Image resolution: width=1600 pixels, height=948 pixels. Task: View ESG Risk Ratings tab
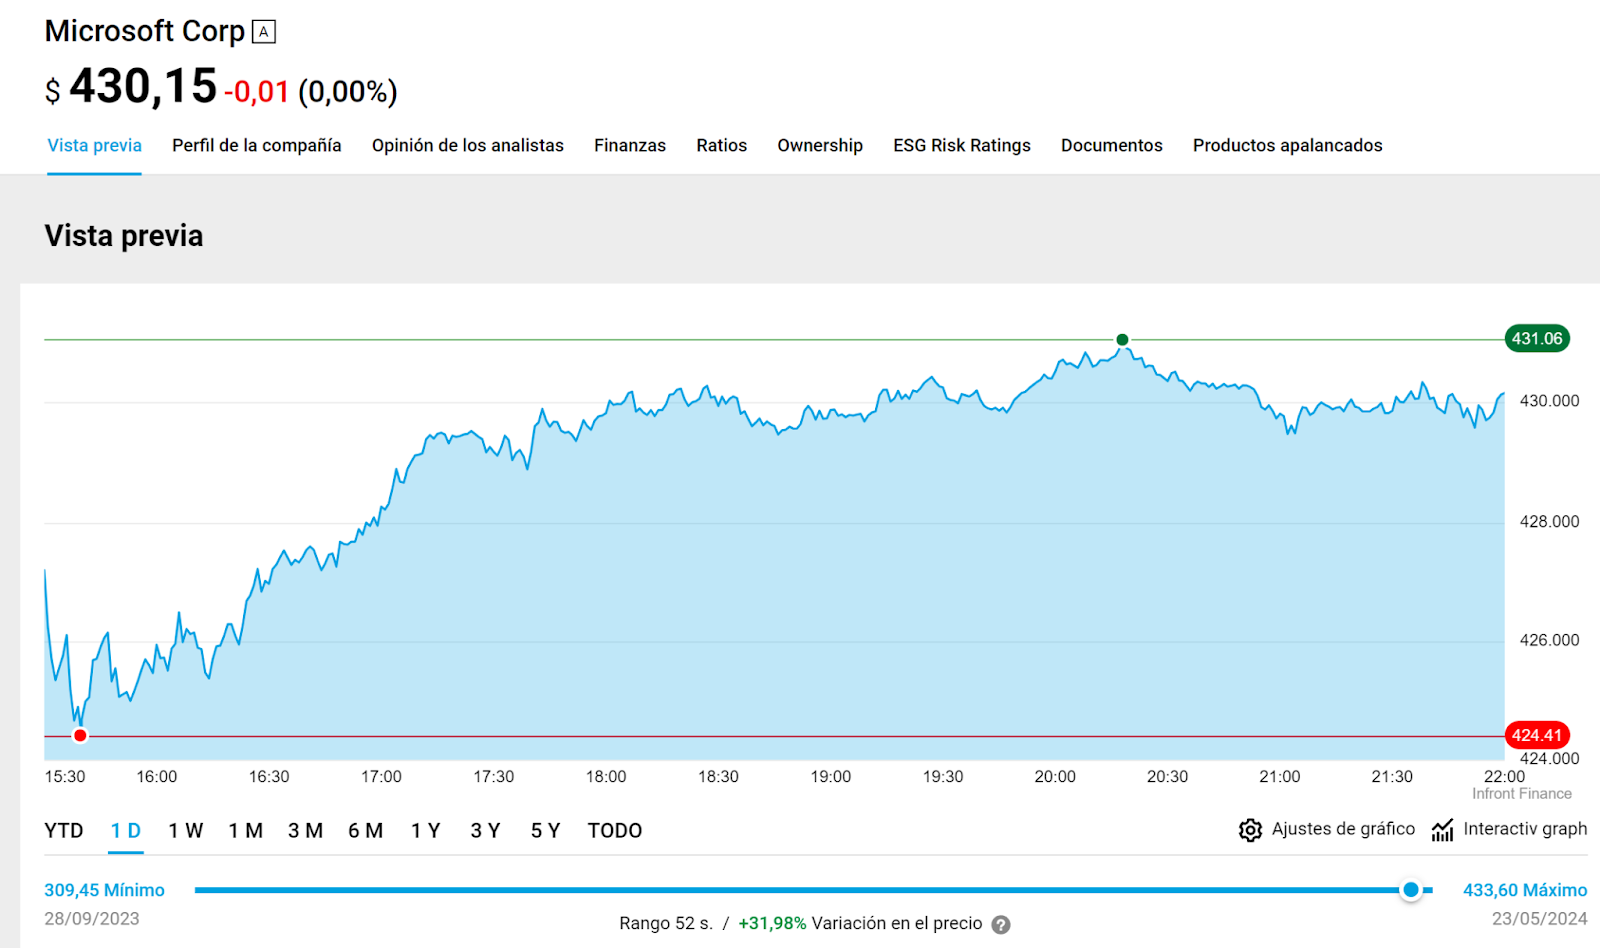point(962,145)
